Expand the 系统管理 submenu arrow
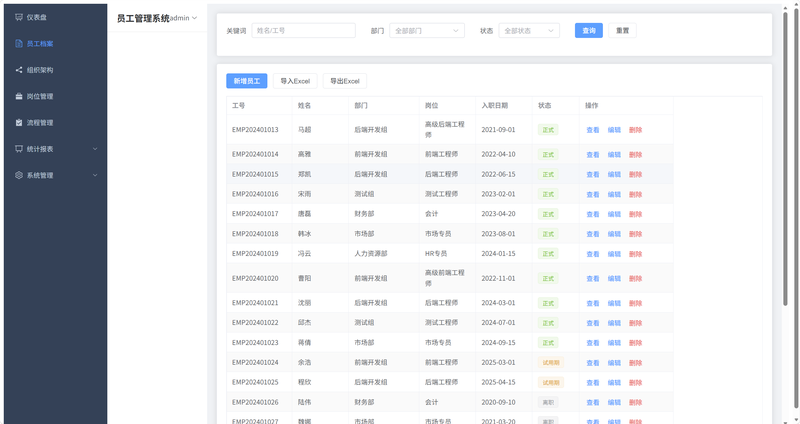 pos(95,175)
